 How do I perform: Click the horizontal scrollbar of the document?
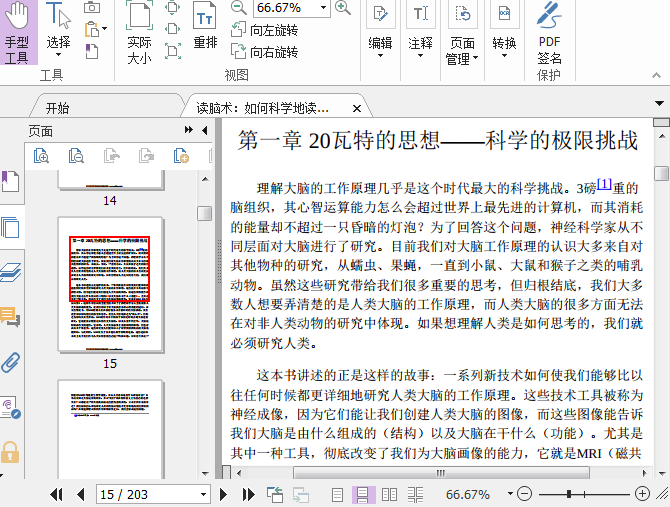441,473
